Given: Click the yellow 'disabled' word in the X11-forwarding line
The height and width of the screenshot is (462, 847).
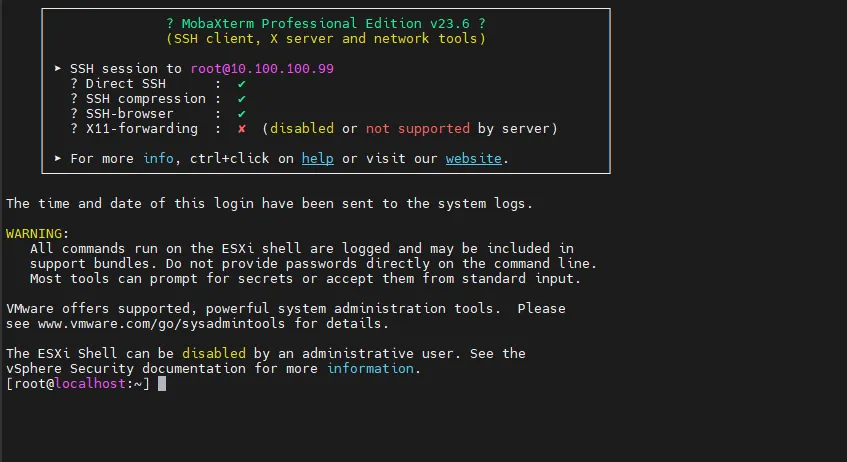Looking at the screenshot, I should click(302, 129).
